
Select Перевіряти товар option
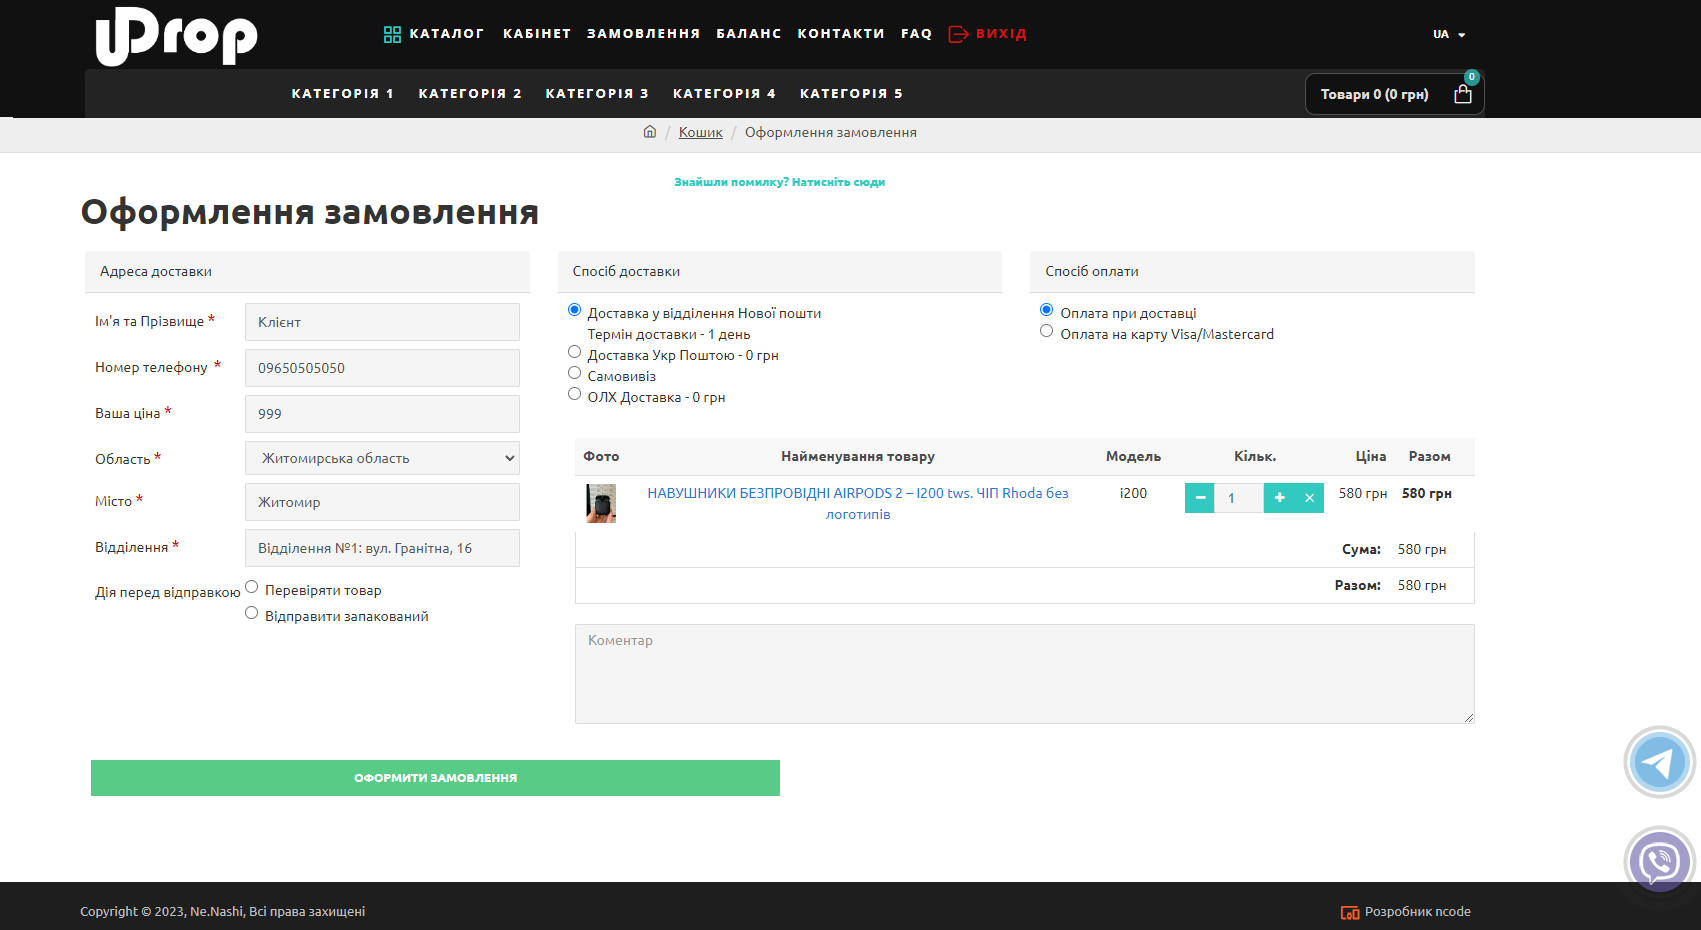click(x=252, y=587)
